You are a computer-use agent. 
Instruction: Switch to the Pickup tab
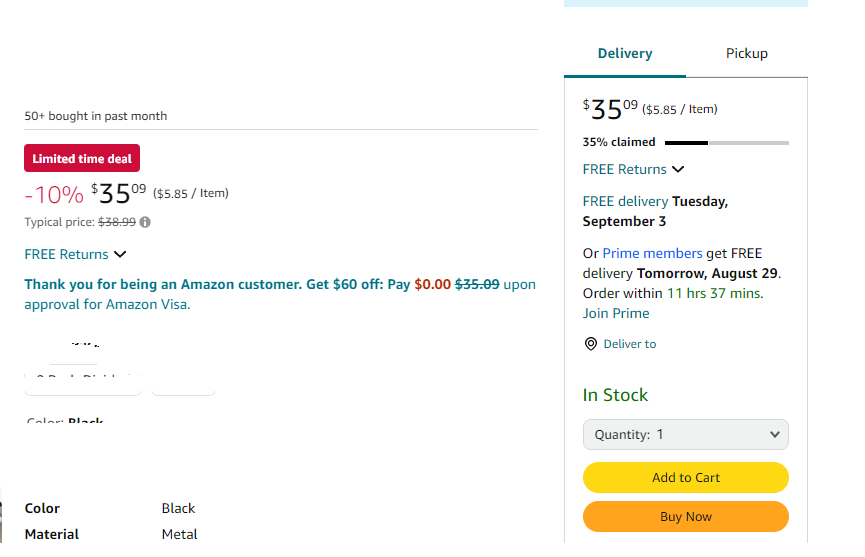click(746, 53)
